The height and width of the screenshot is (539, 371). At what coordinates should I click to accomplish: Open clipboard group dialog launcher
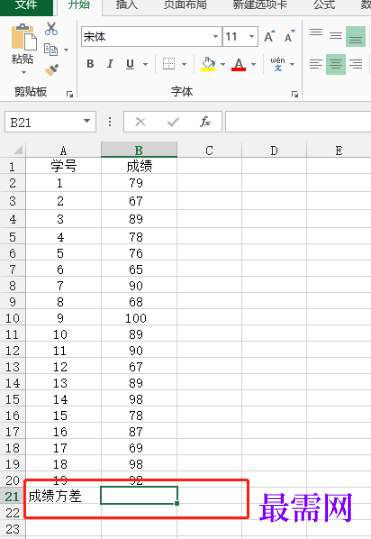pos(70,94)
